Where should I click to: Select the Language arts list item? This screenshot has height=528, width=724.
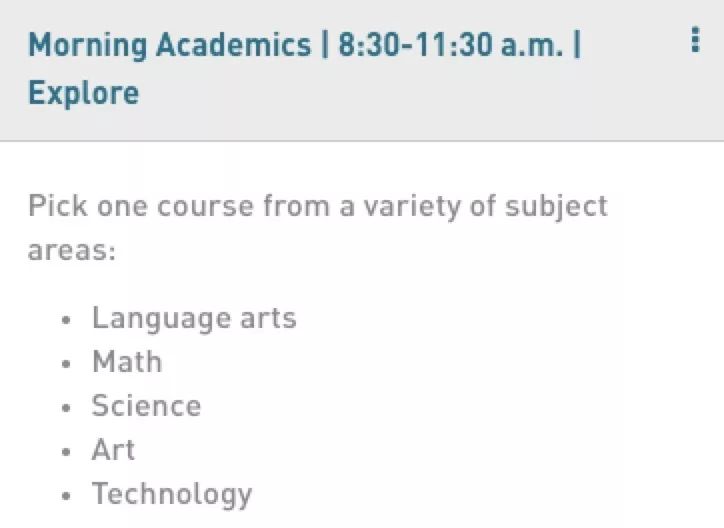click(194, 318)
